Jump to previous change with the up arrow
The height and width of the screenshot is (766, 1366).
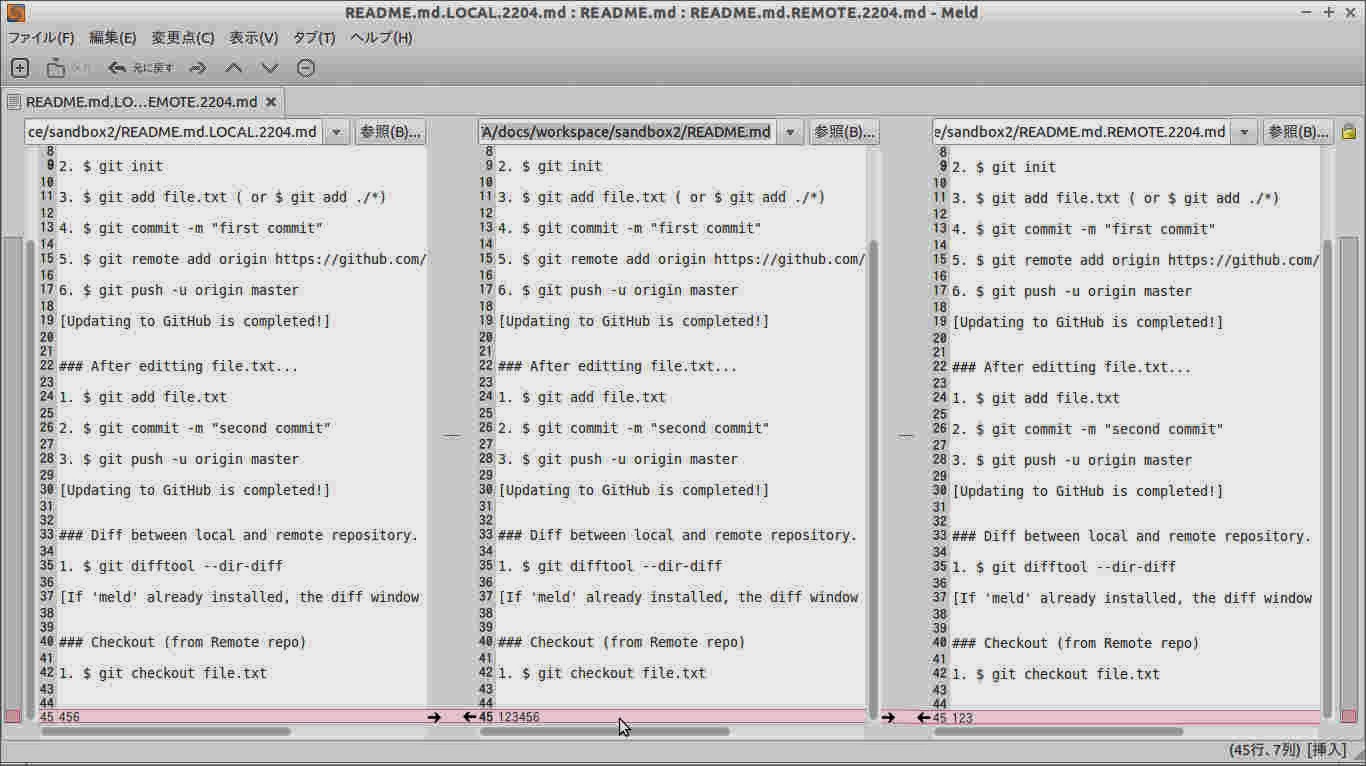tap(233, 67)
